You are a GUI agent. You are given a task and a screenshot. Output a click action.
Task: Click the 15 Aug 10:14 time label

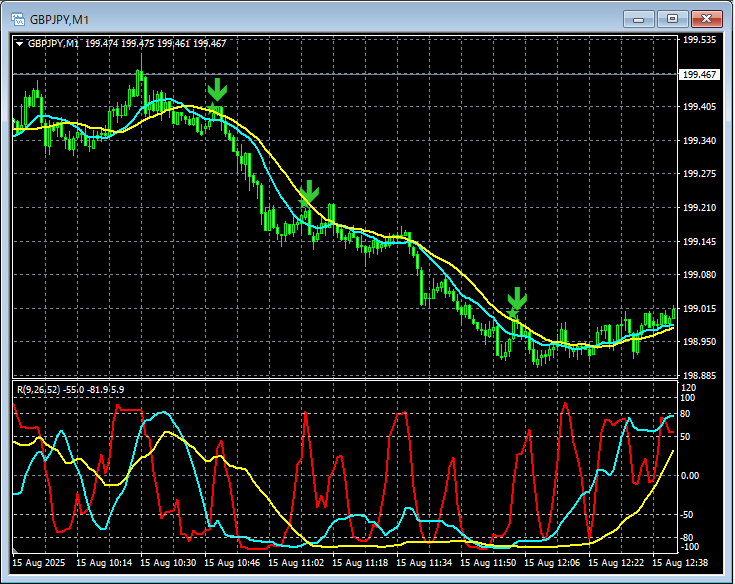point(104,562)
